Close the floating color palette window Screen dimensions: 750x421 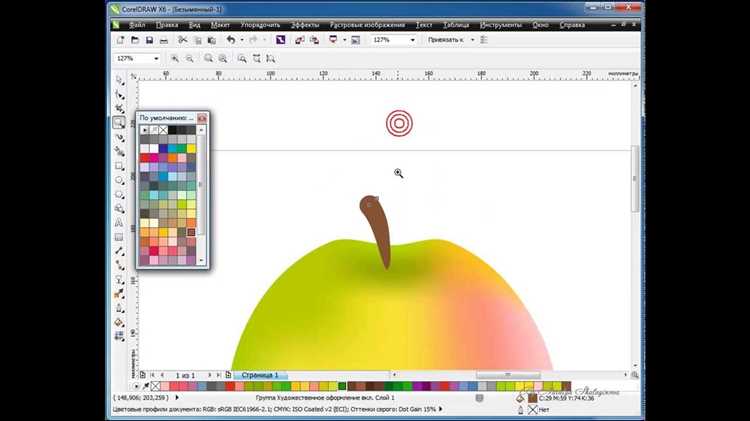[x=202, y=118]
